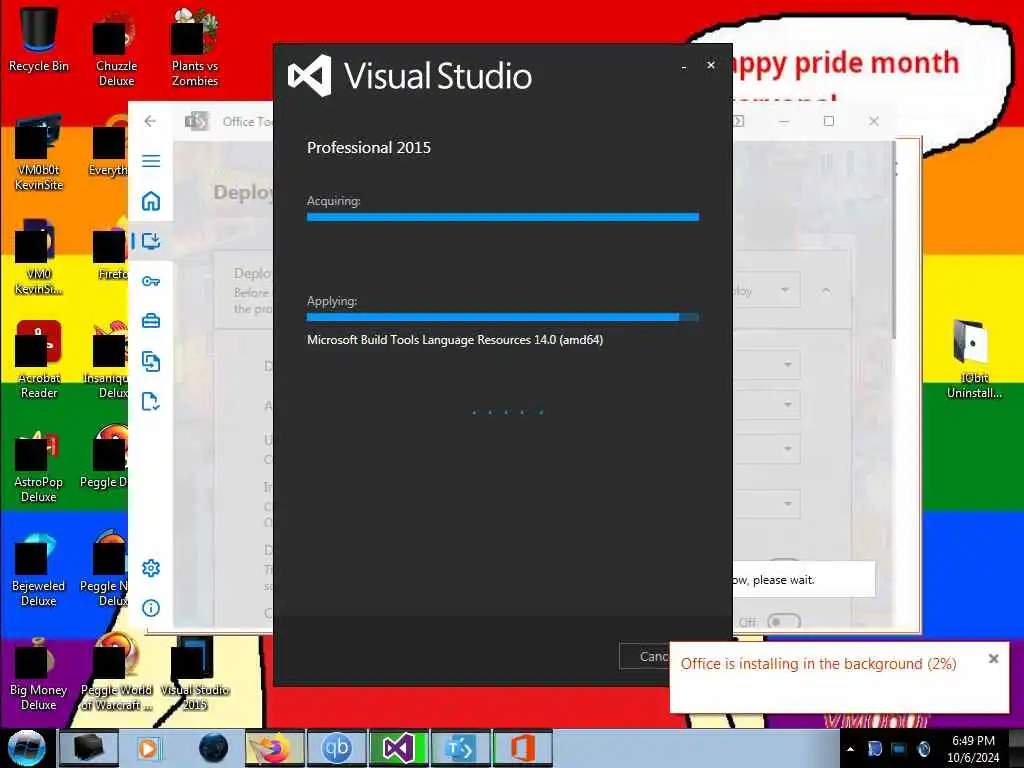Collapse the deploy section chevron in Office Tool
The width and height of the screenshot is (1024, 768).
826,290
